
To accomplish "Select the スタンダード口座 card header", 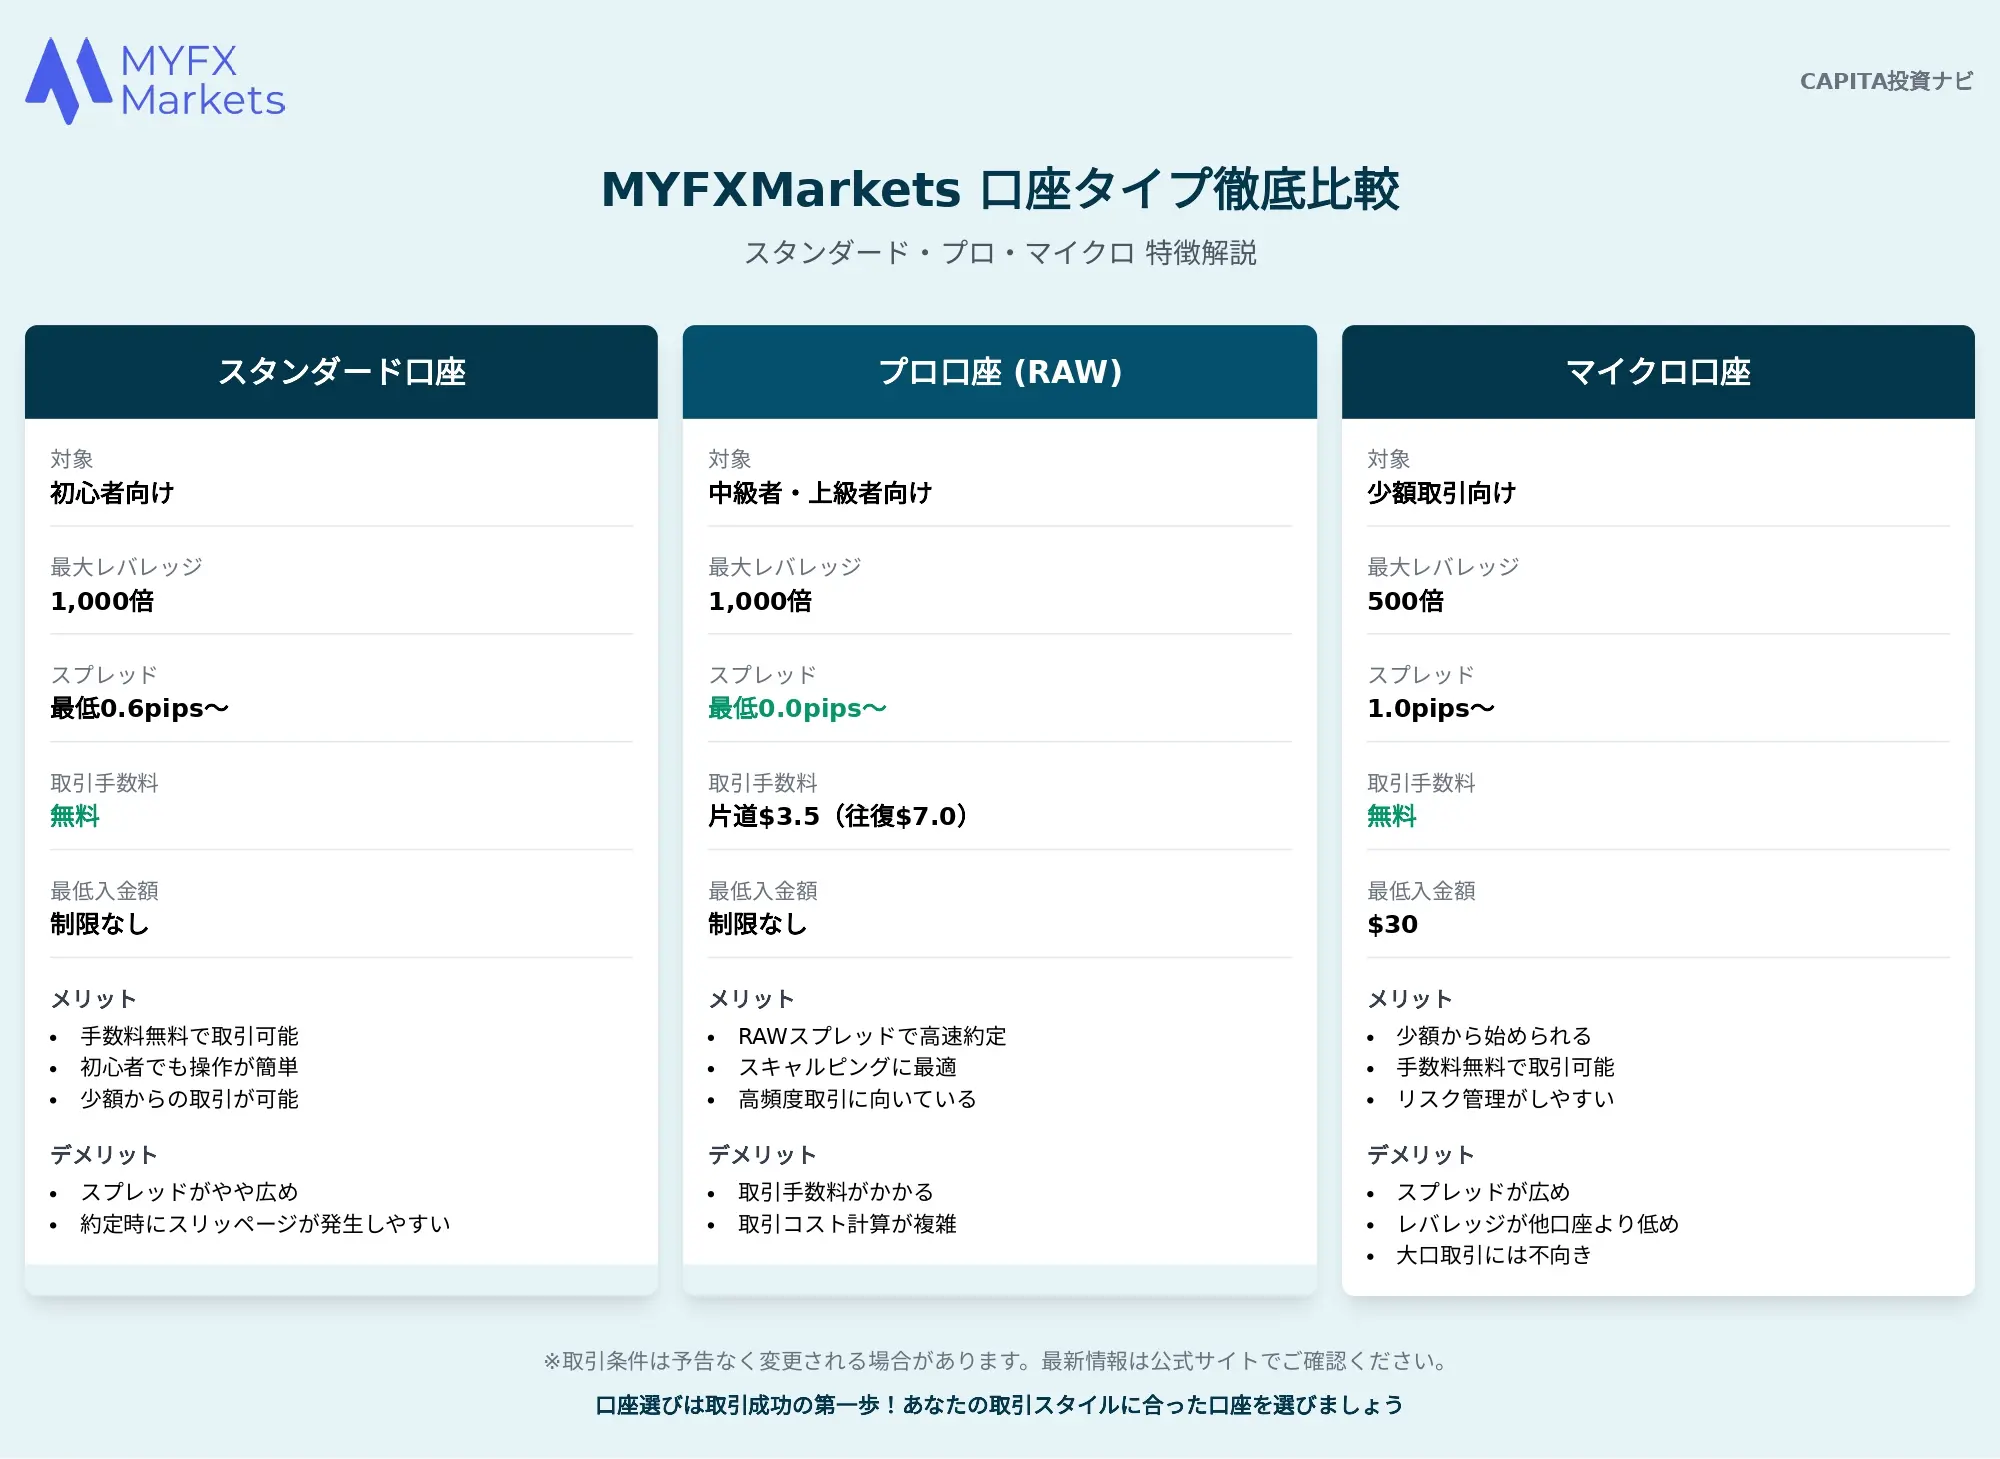I will point(341,372).
